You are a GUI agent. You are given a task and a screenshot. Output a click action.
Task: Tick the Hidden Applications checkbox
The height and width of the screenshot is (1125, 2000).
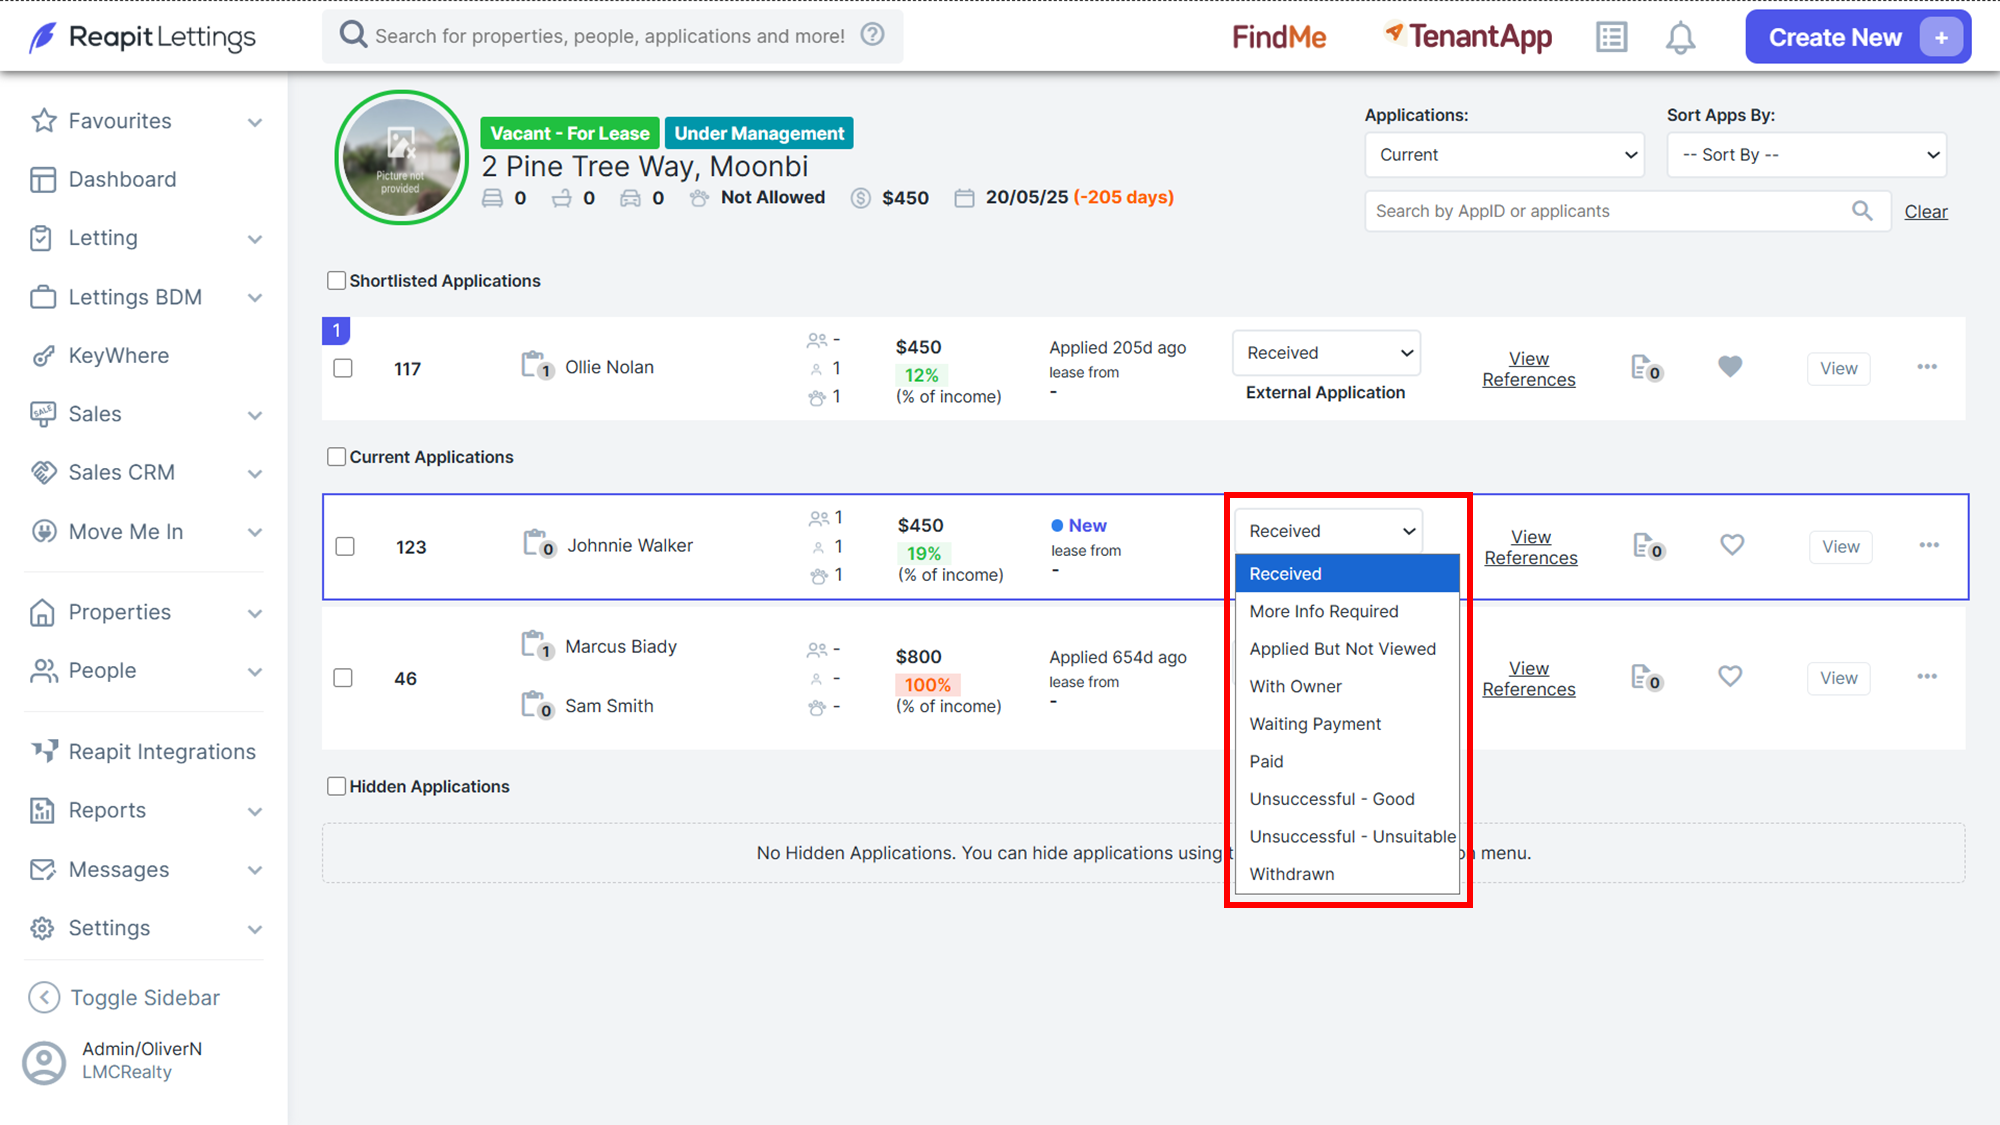[x=336, y=787]
